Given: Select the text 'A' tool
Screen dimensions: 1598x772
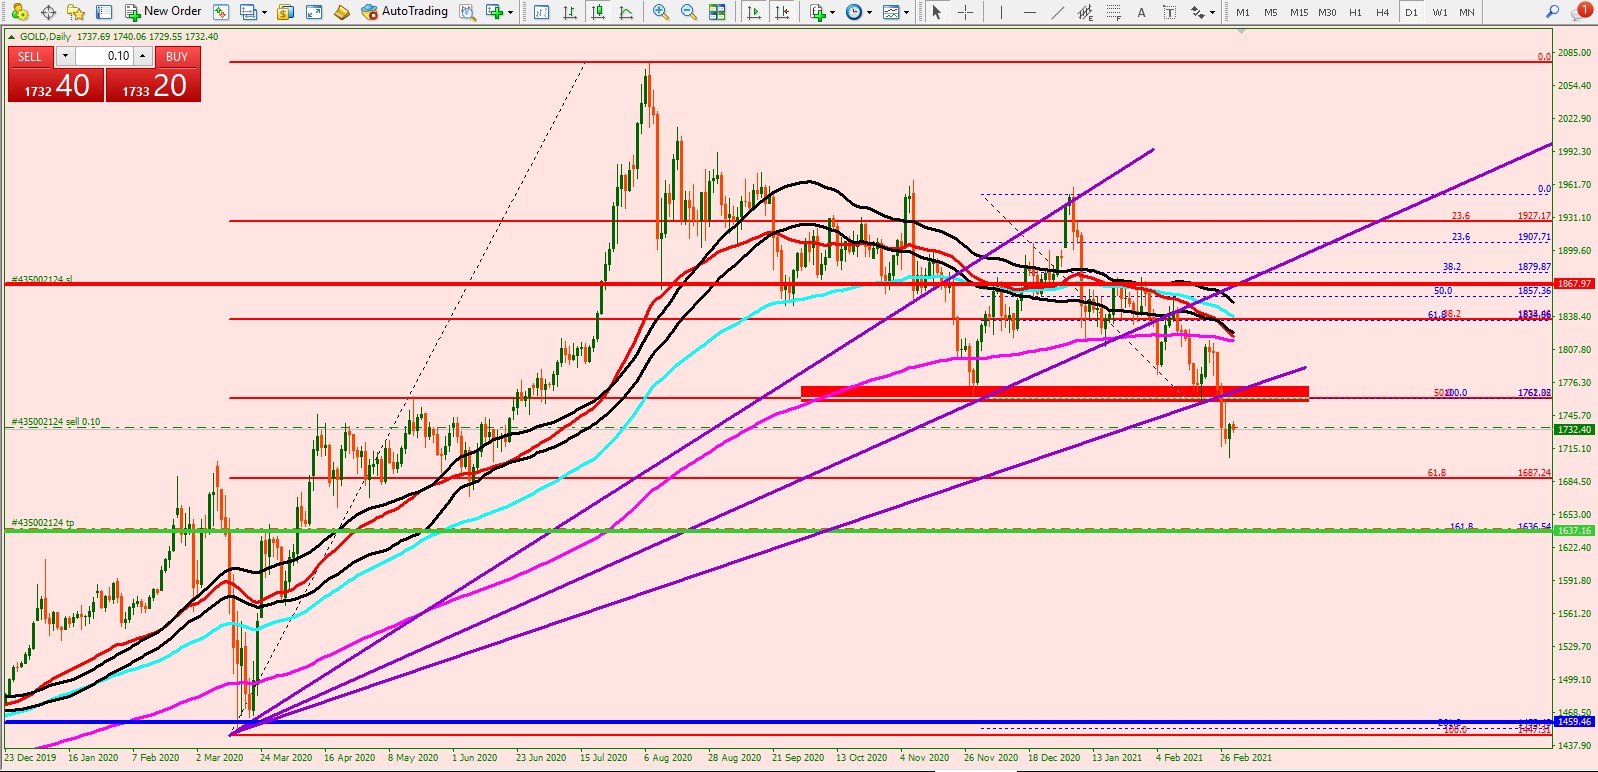Looking at the screenshot, I should pyautogui.click(x=1141, y=12).
